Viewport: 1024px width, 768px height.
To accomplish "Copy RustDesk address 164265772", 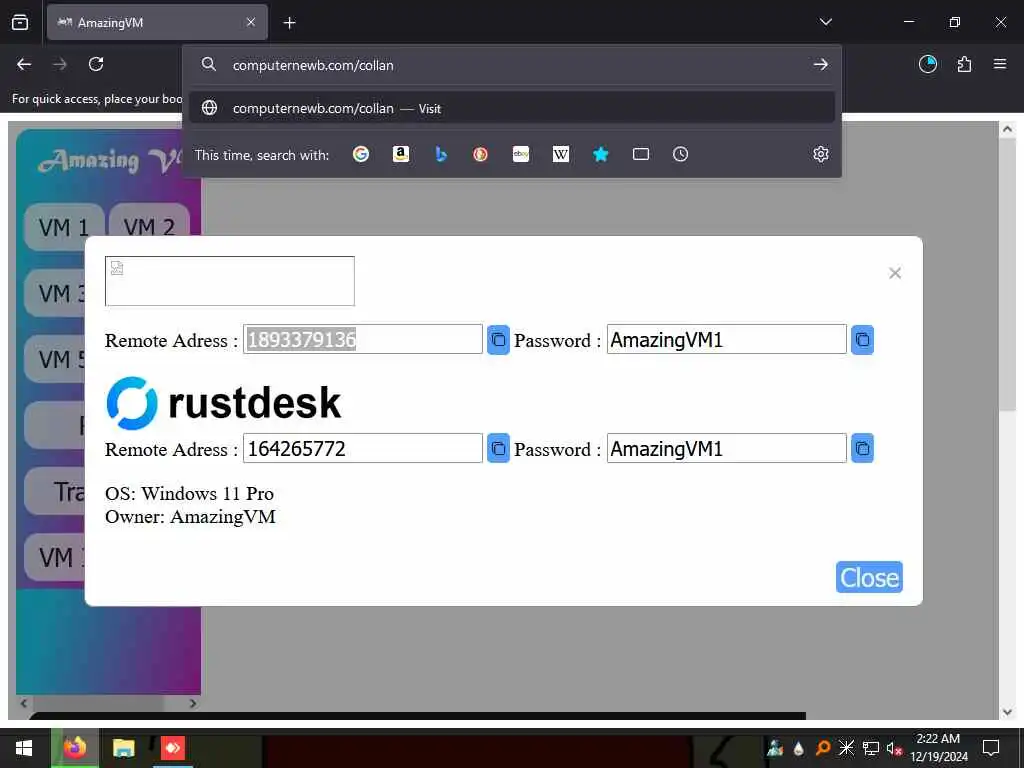I will (498, 449).
